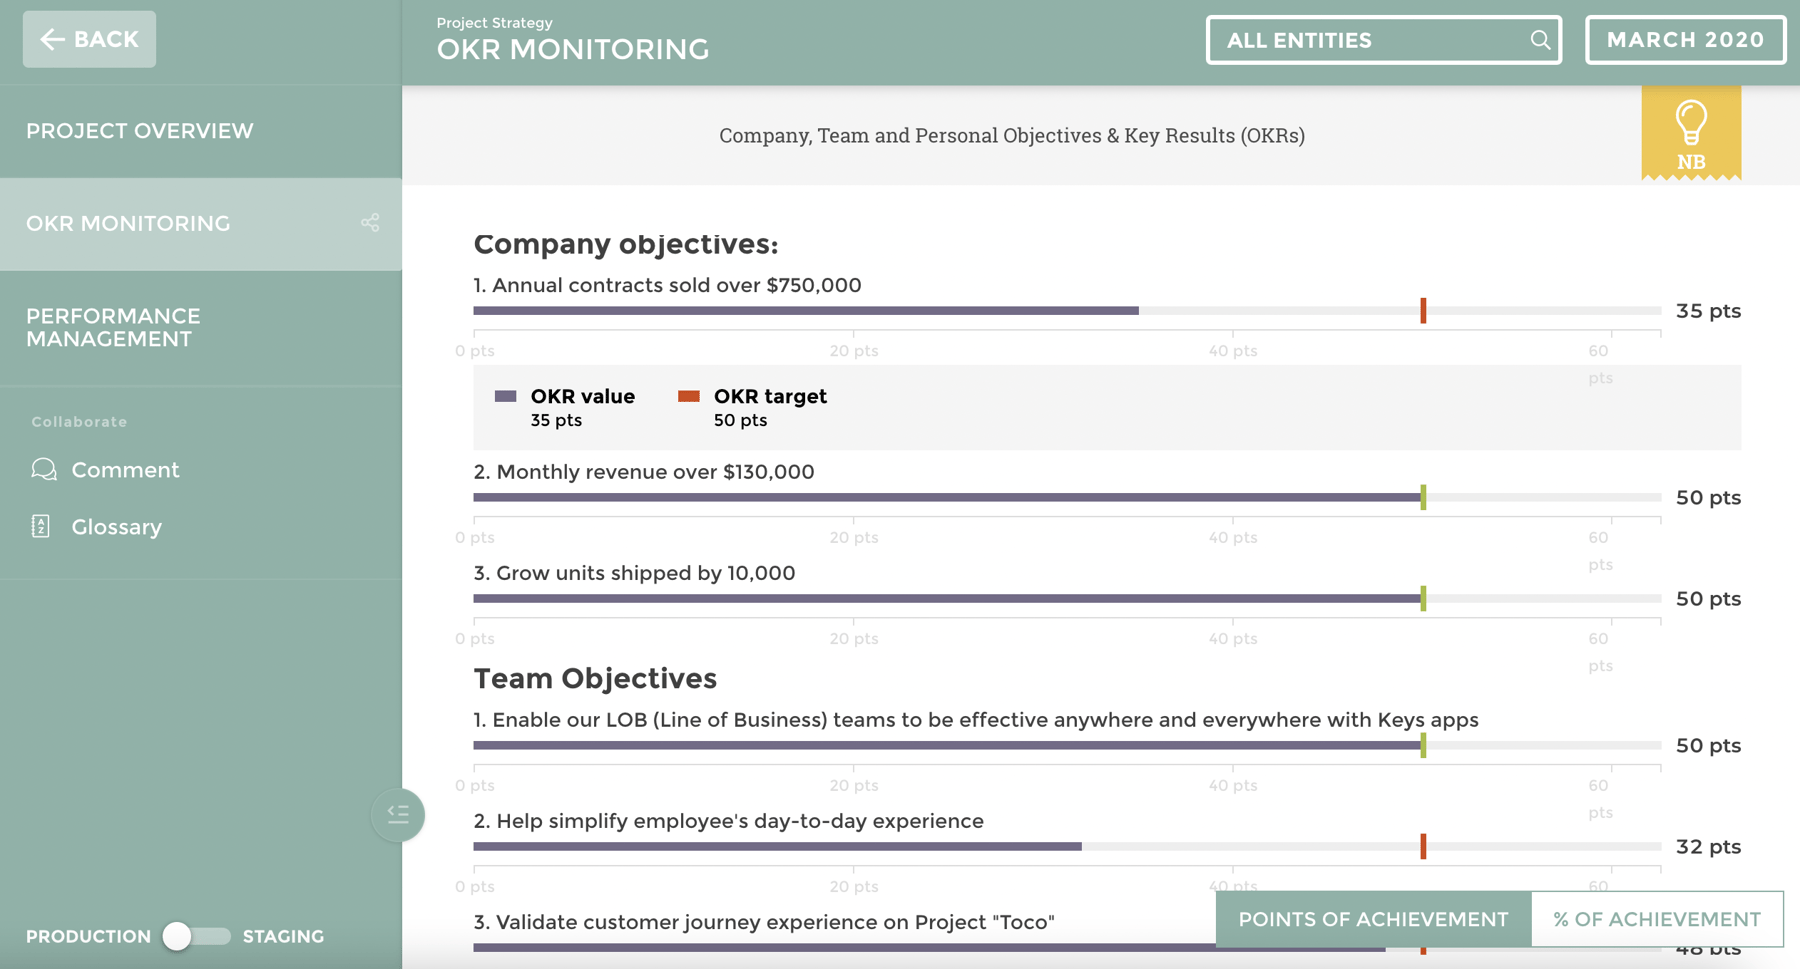The image size is (1800, 969).
Task: Select the OKR value legend square
Action: point(506,396)
